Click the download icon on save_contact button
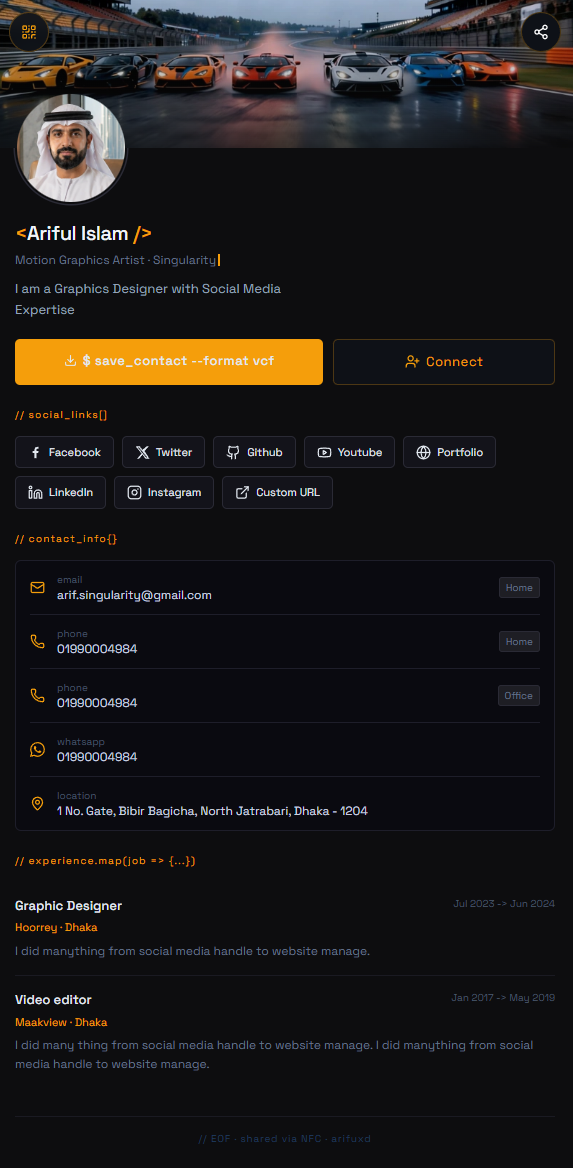This screenshot has width=573, height=1168. pos(71,361)
